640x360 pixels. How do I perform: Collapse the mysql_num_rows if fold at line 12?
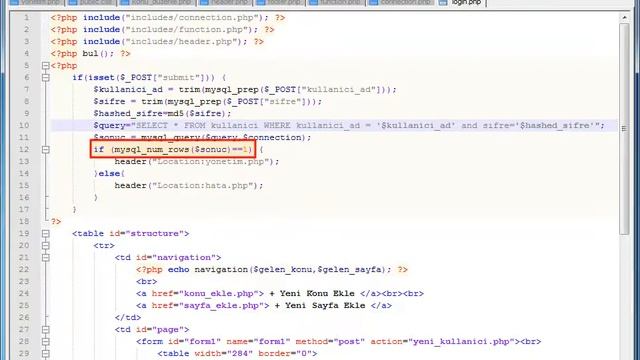[x=46, y=149]
